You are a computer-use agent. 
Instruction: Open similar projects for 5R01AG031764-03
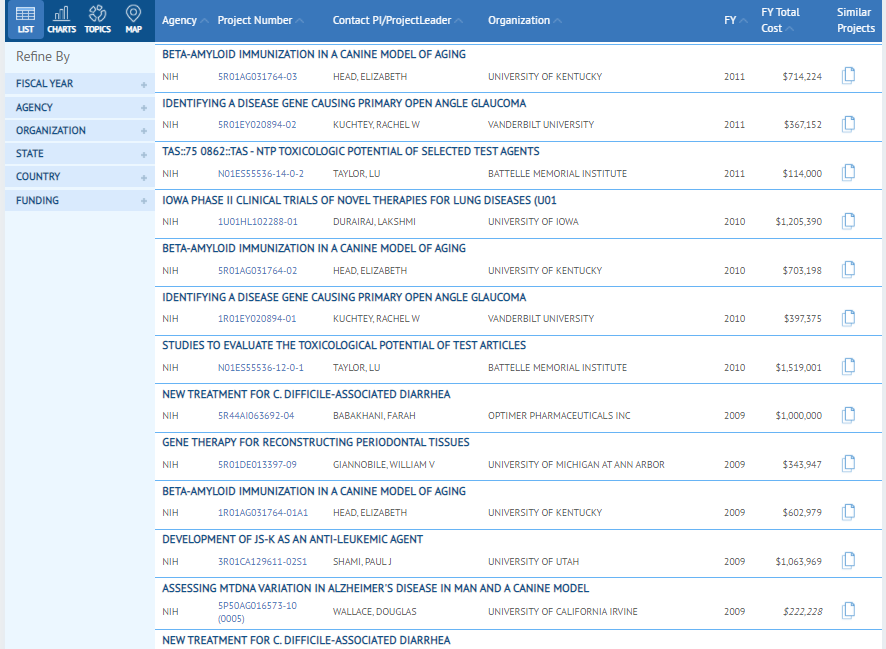pos(848,75)
